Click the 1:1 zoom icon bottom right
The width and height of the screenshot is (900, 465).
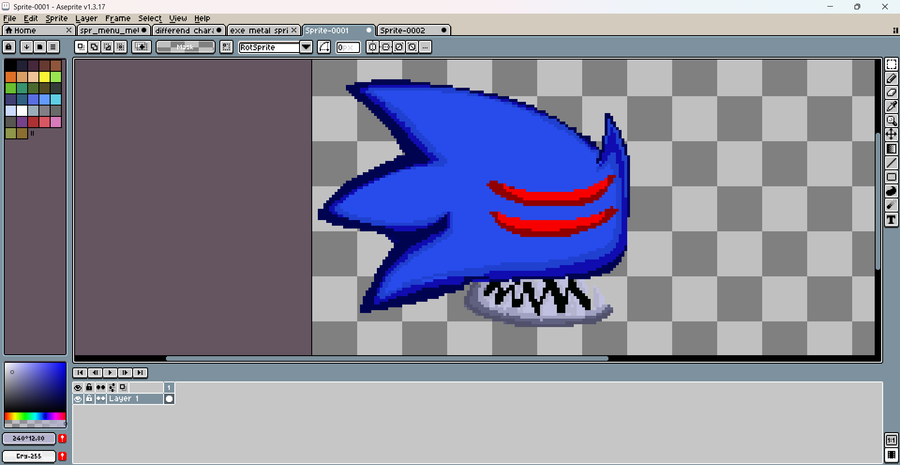coord(891,441)
